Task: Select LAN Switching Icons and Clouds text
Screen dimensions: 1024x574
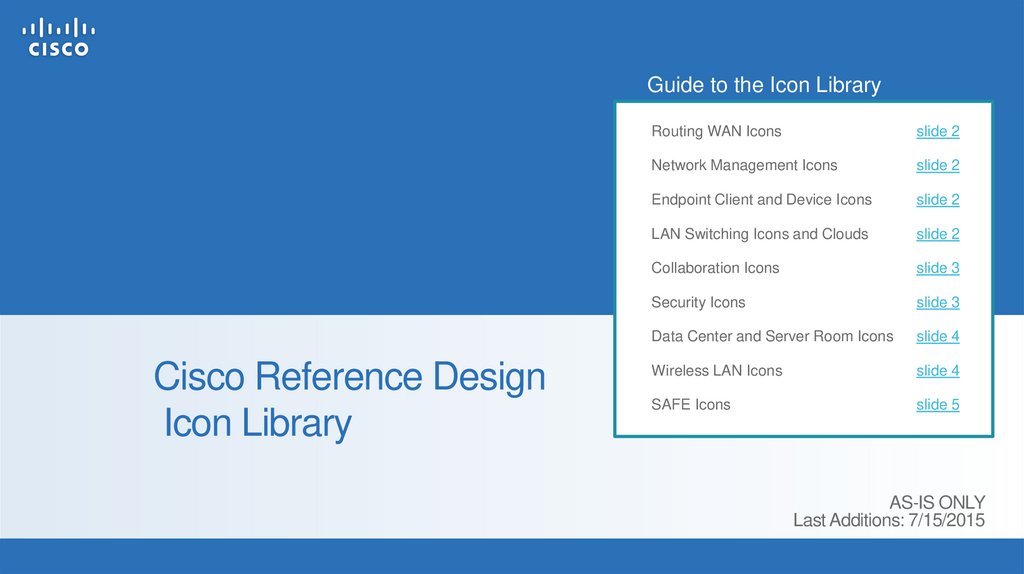Action: point(760,234)
